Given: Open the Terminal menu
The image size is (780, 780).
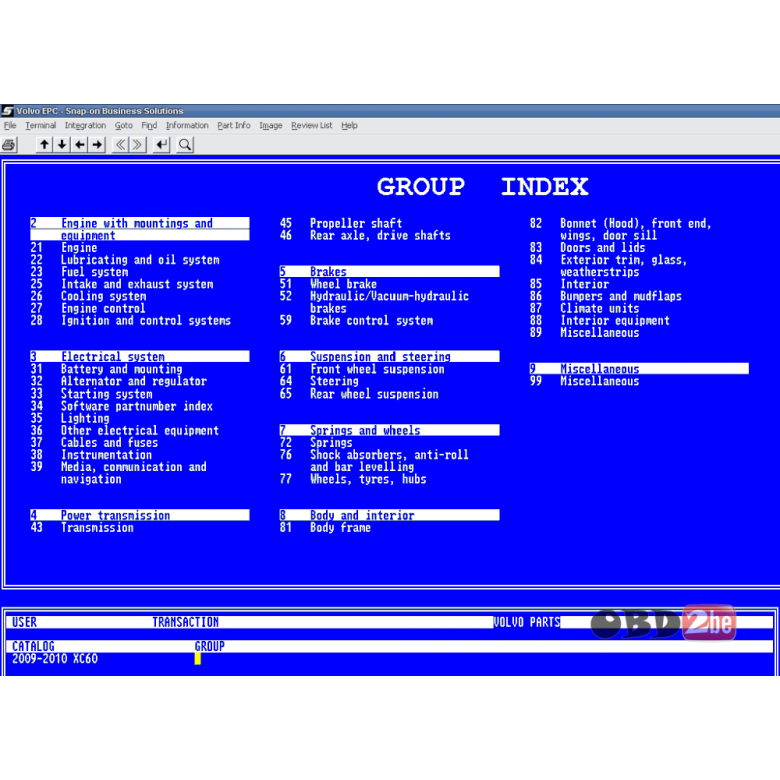Looking at the screenshot, I should coord(40,125).
